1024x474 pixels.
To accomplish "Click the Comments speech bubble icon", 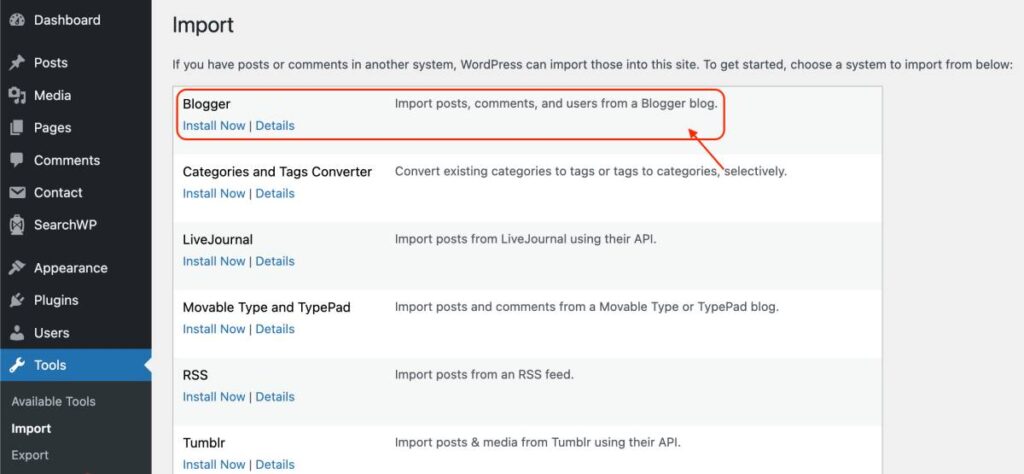I will (17, 161).
